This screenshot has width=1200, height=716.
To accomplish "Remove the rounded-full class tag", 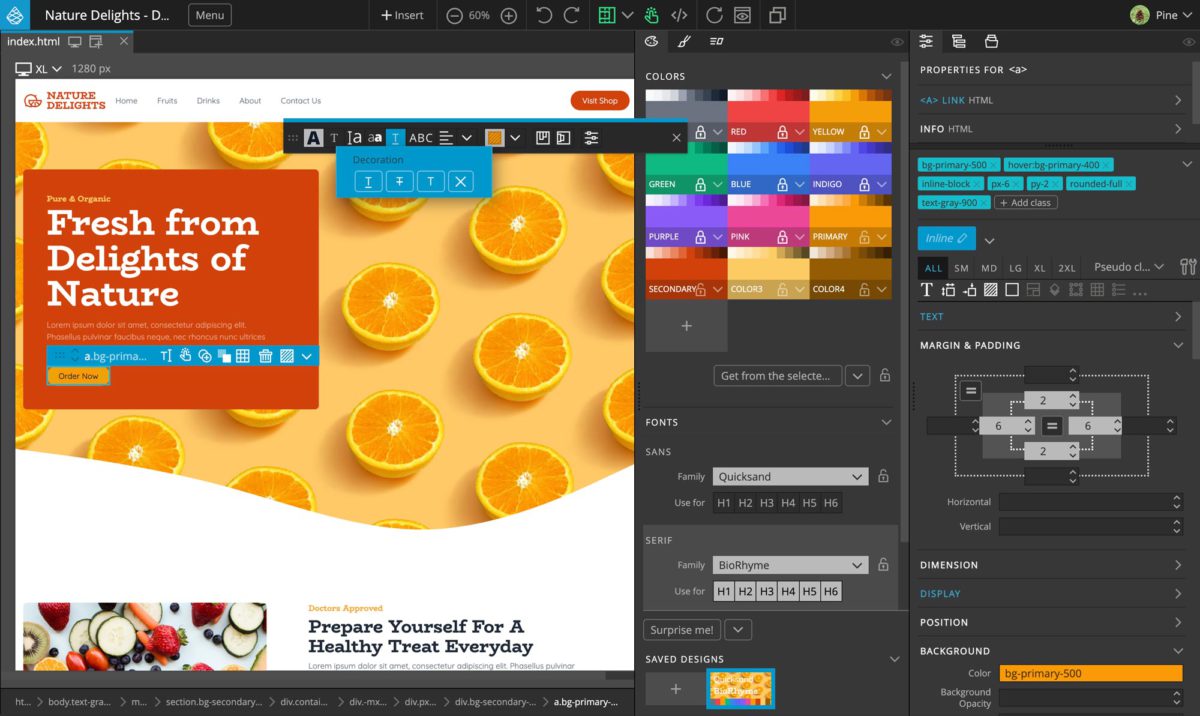I will 1128,184.
